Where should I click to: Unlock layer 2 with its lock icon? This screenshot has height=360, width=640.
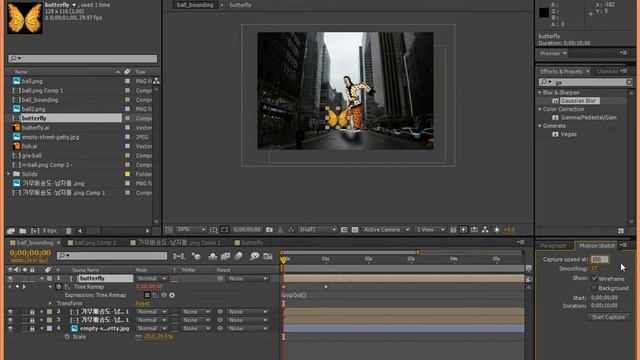32,312
